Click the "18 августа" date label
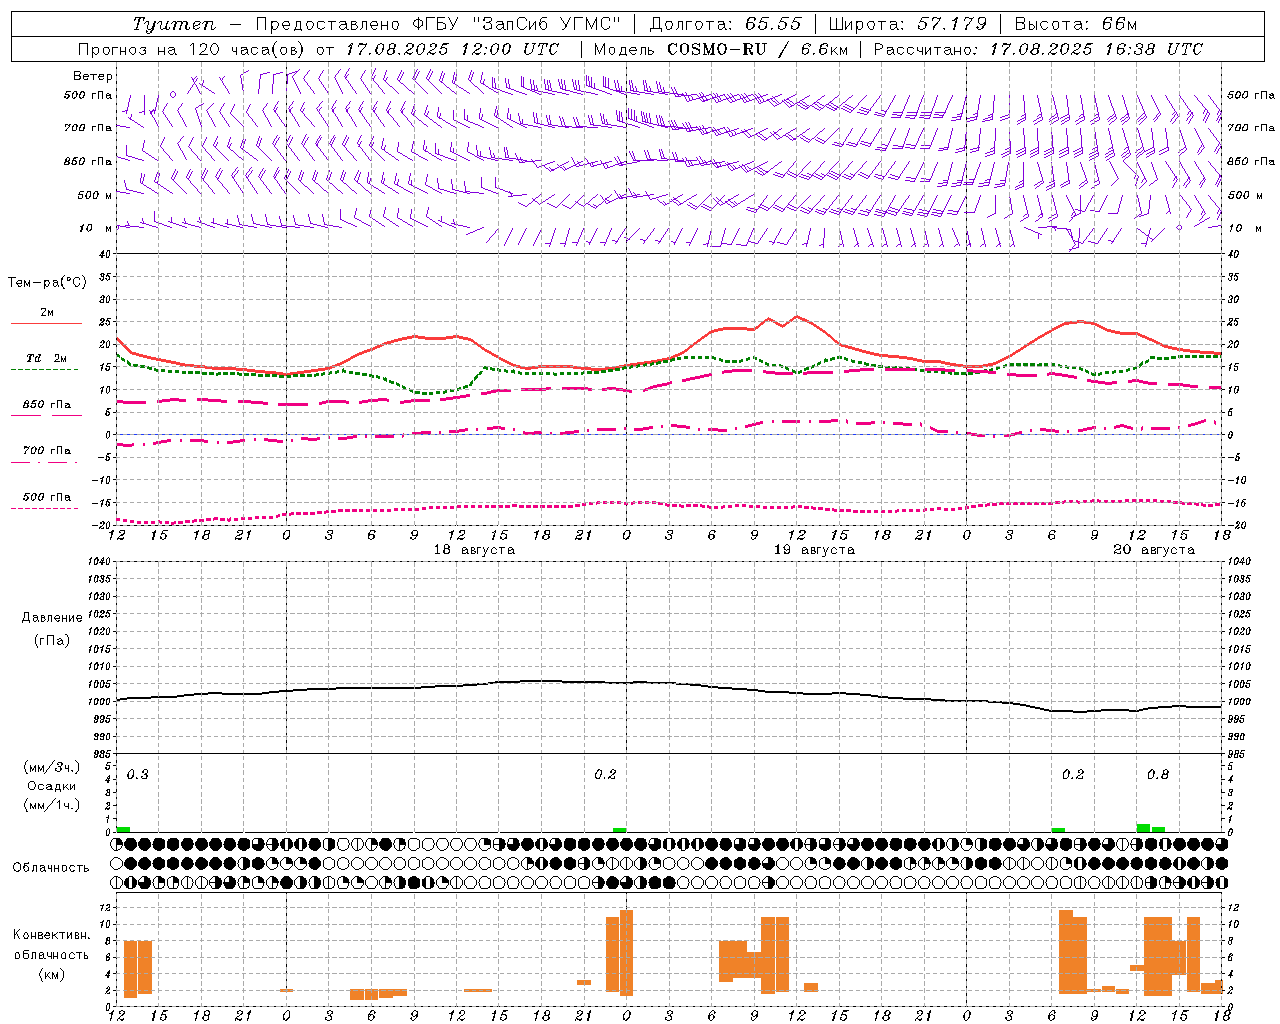Image resolution: width=1280 pixels, height=1024 pixels. [474, 550]
